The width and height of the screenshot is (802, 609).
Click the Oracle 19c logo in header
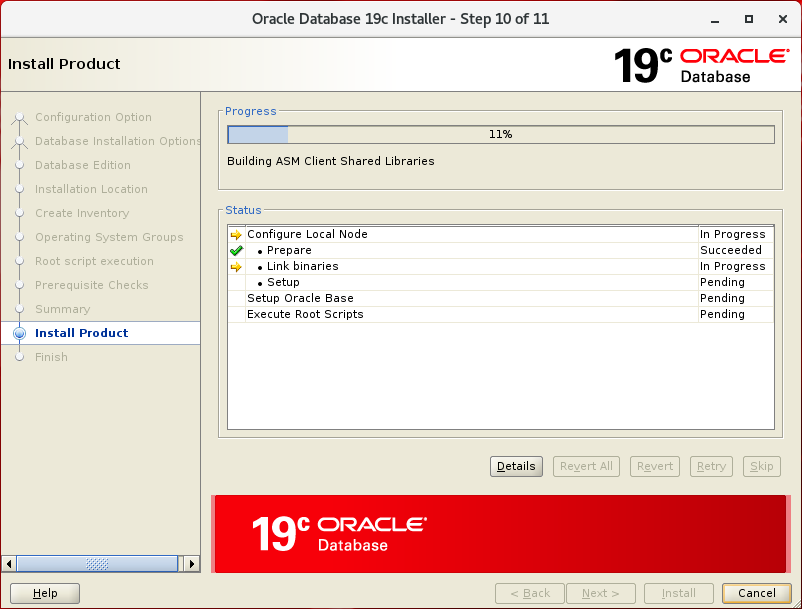tap(701, 65)
